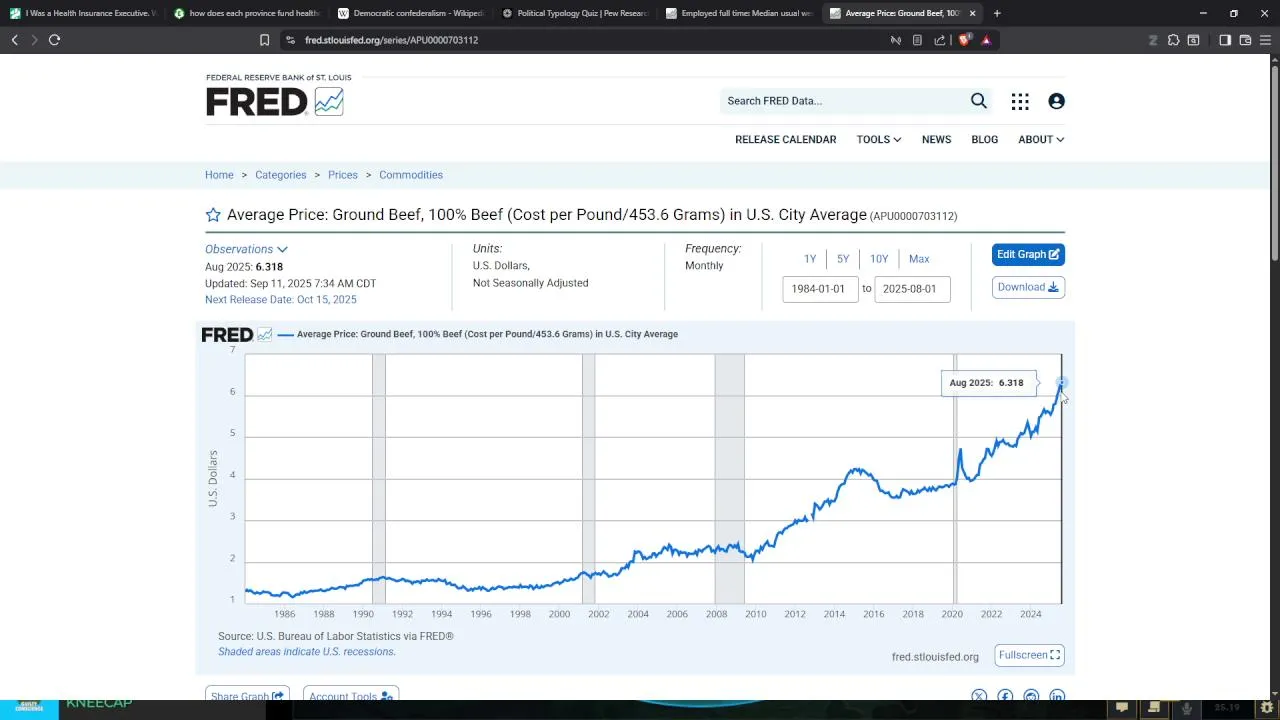Click the share page icon
Screen dimensions: 1280x720
(940, 40)
